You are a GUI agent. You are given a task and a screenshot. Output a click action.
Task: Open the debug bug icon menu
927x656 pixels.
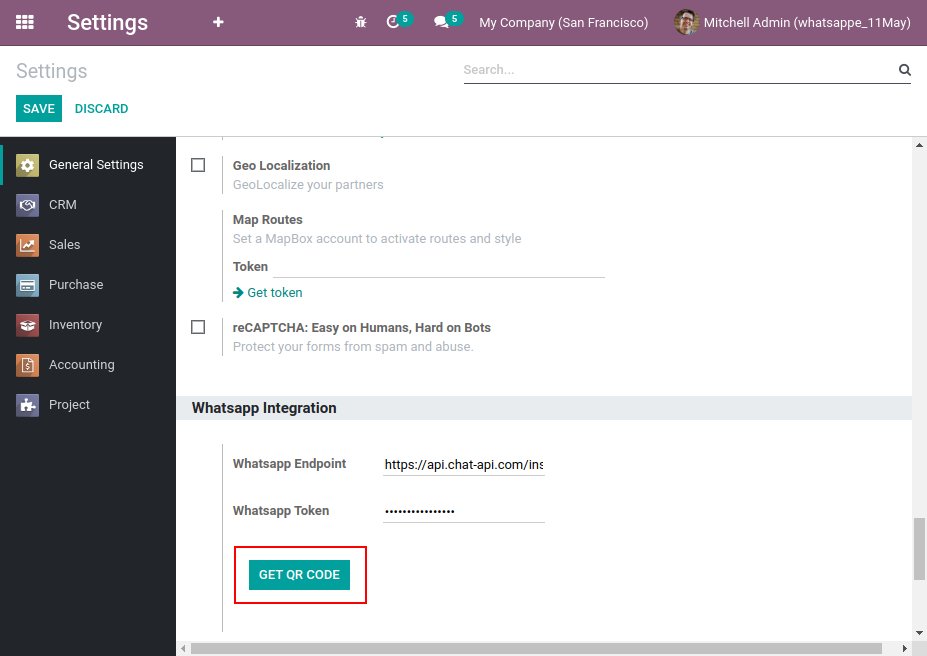(x=361, y=22)
